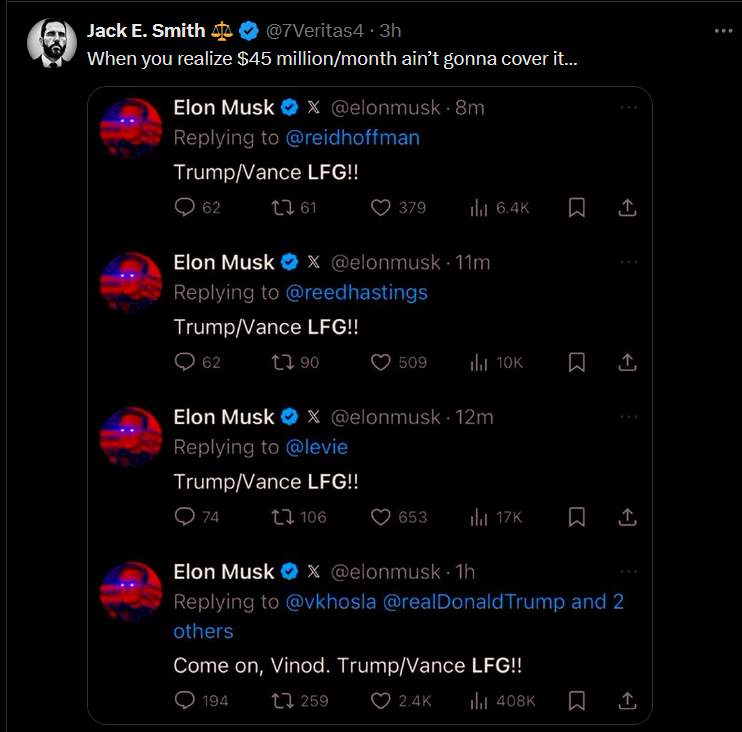Open the more options menu on Jack E. Smith's post
Image resolution: width=742 pixels, height=732 pixels.
tap(723, 31)
